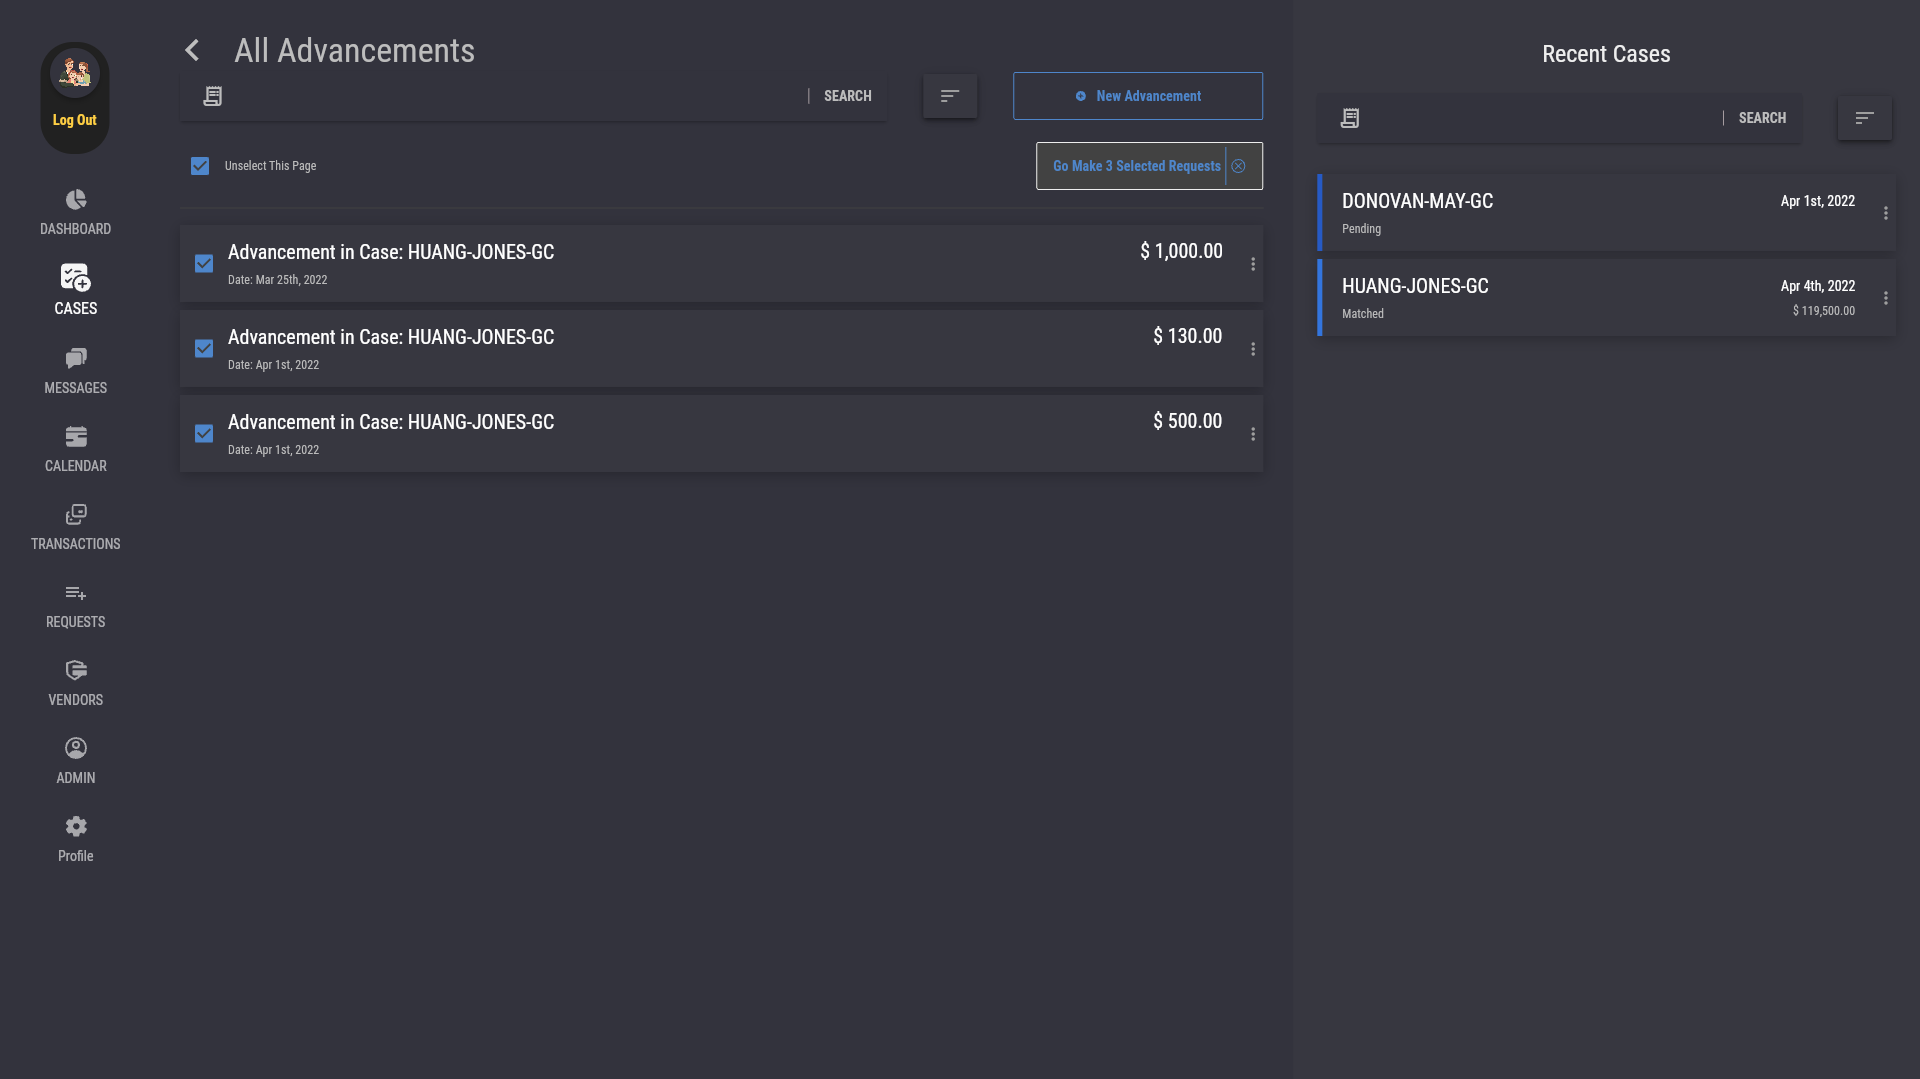Open the advancements sort filter menu
The height and width of the screenshot is (1079, 1920).
950,96
